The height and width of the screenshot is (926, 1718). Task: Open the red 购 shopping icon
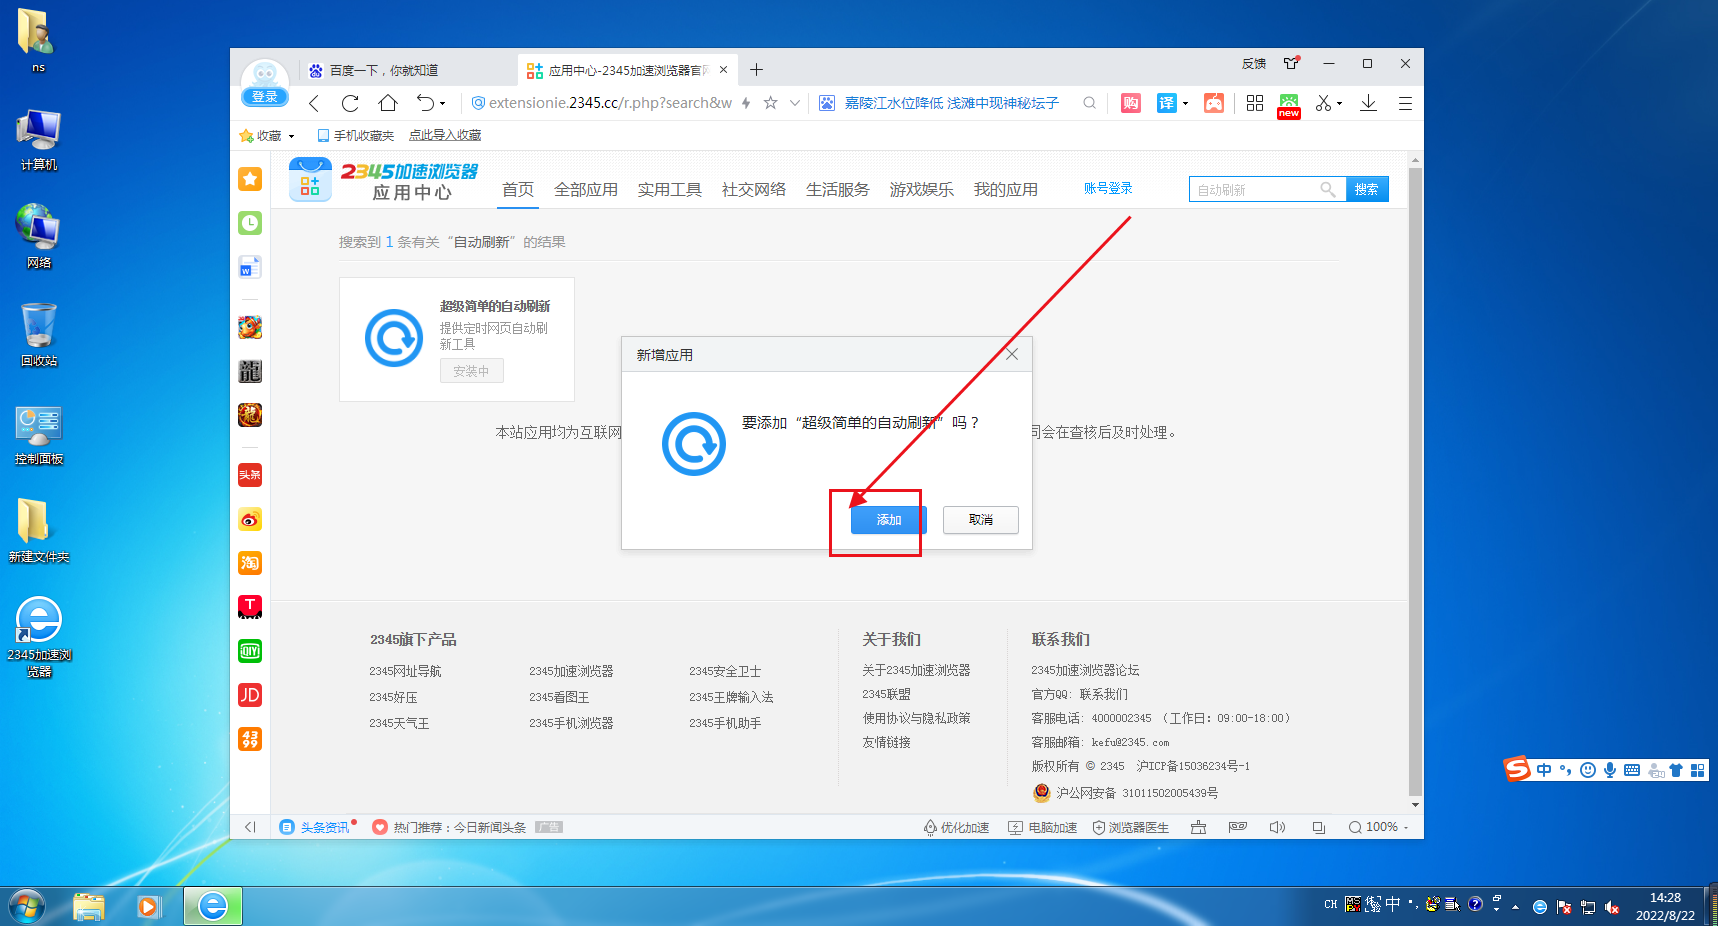(x=1131, y=103)
